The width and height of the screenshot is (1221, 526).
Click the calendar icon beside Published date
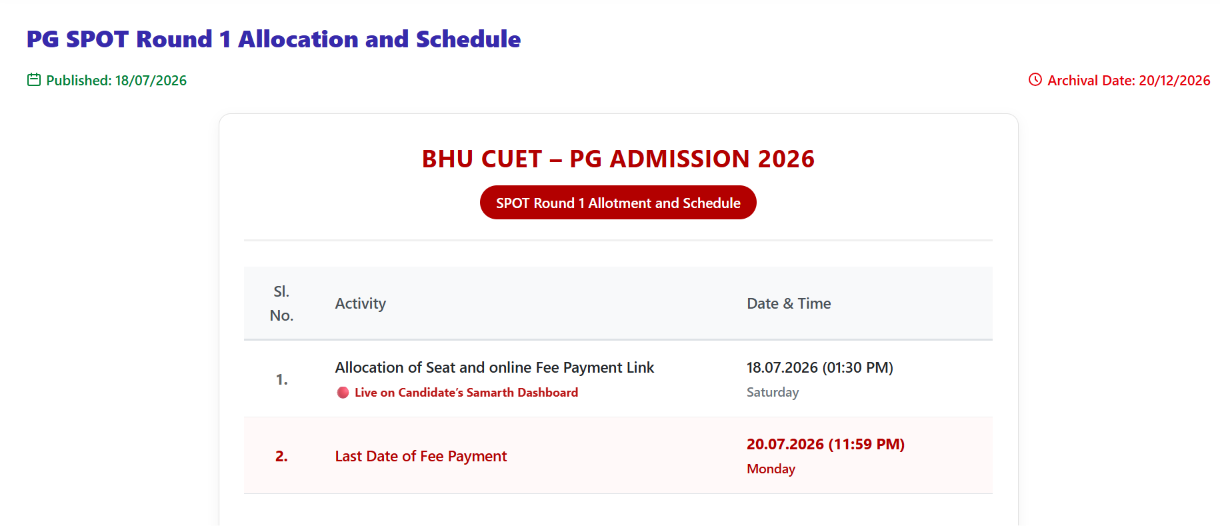[x=34, y=80]
